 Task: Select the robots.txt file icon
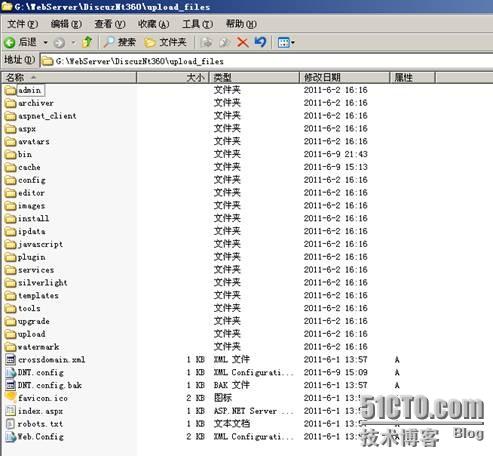(11, 424)
